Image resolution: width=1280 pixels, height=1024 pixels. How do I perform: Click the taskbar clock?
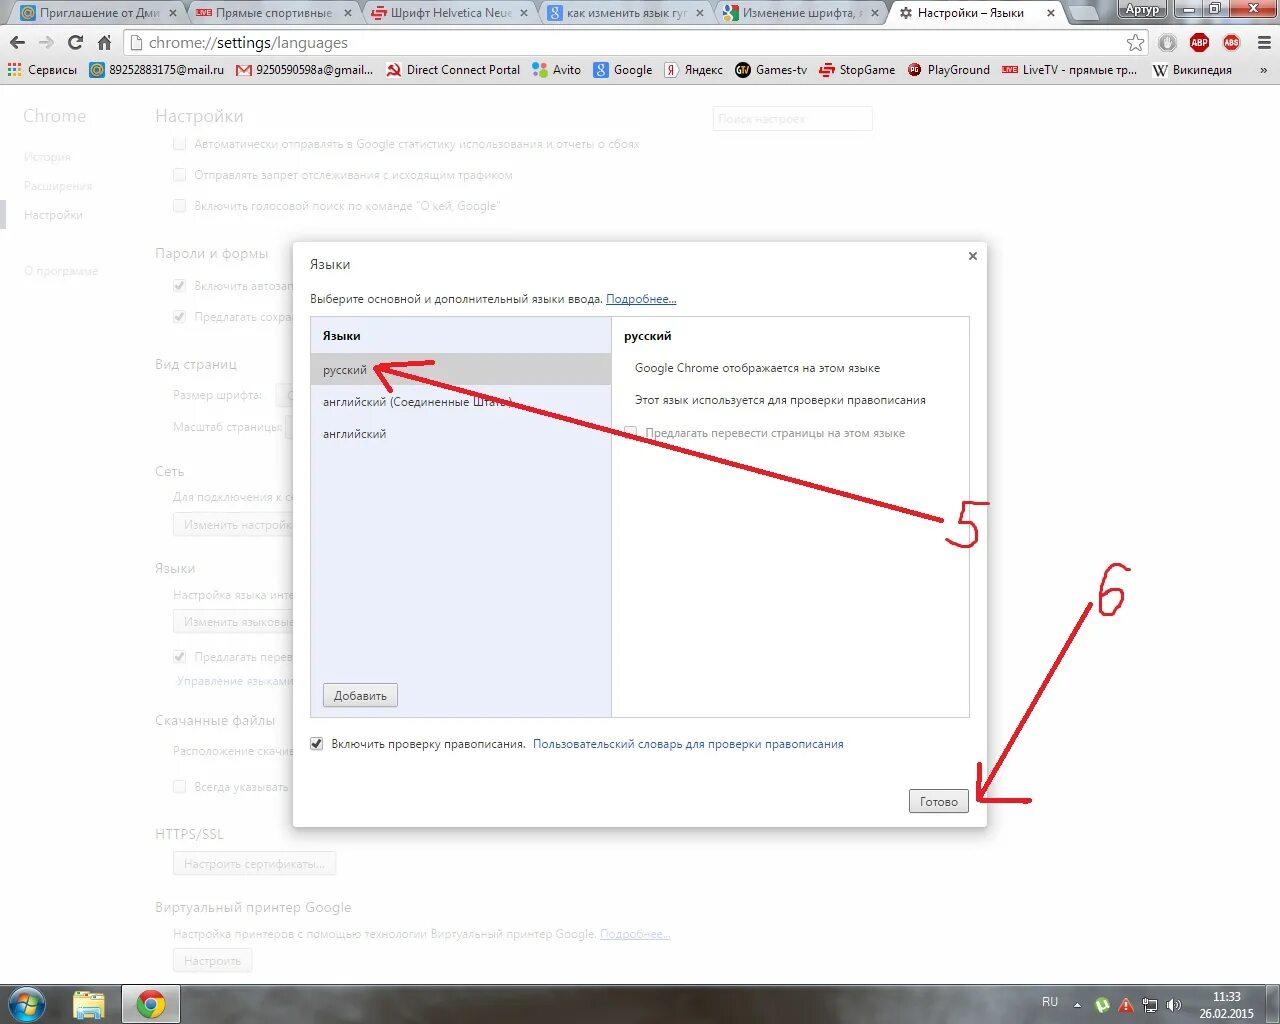1226,1005
